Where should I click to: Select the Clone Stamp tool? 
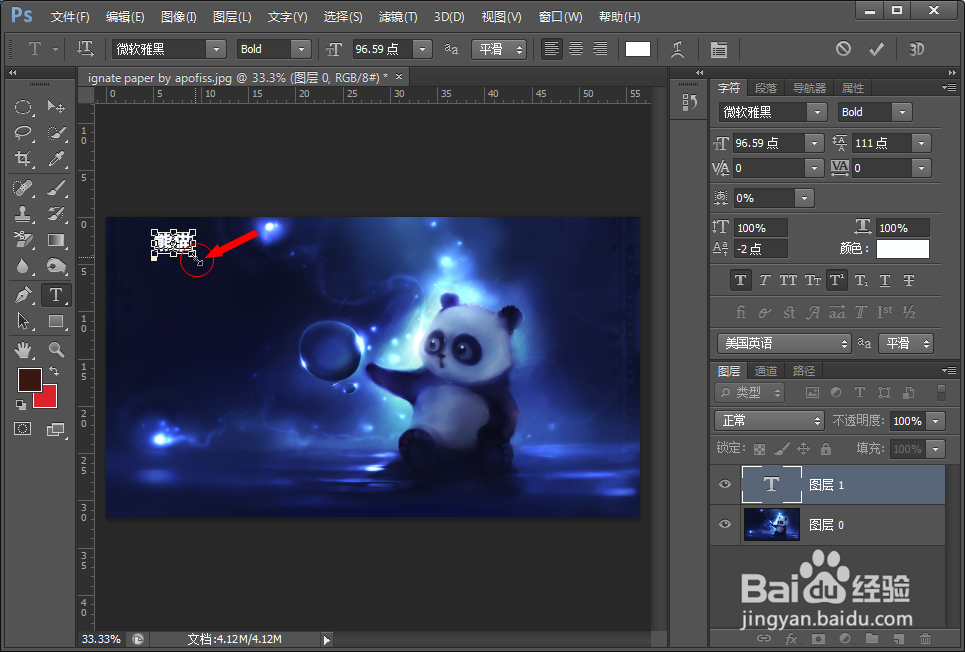23,214
